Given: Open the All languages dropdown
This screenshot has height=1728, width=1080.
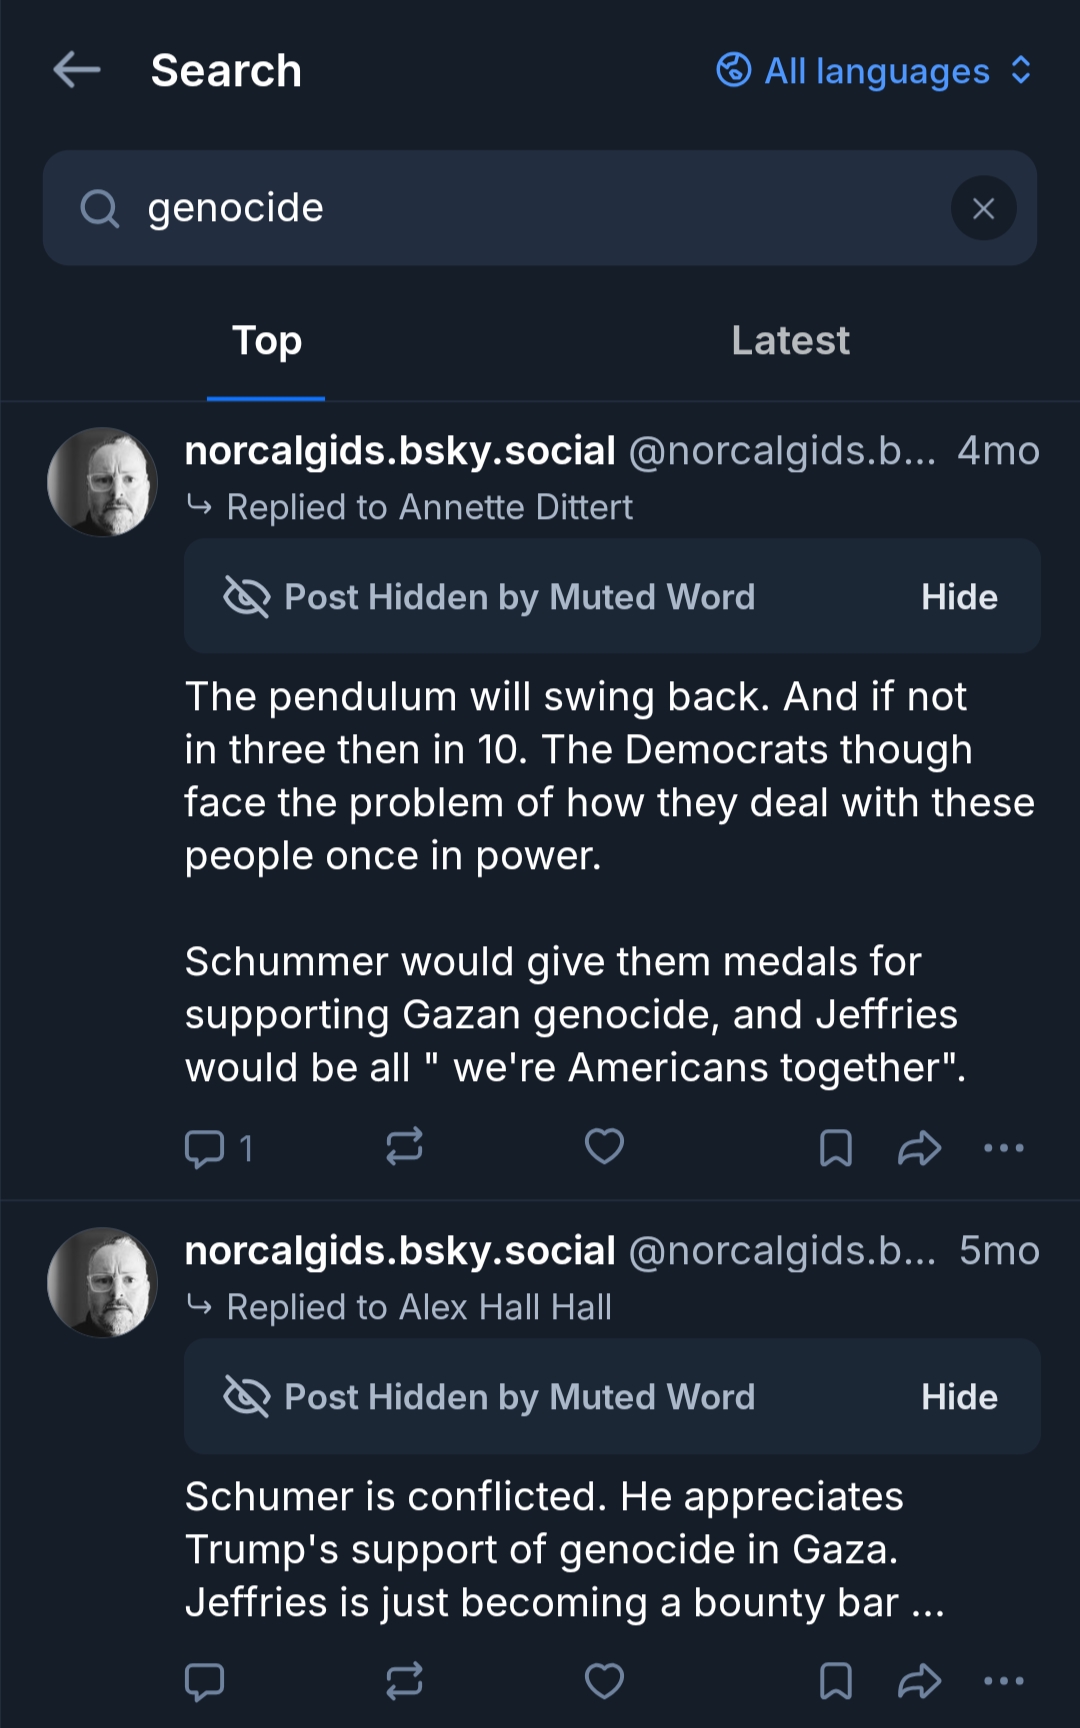Looking at the screenshot, I should tap(875, 71).
